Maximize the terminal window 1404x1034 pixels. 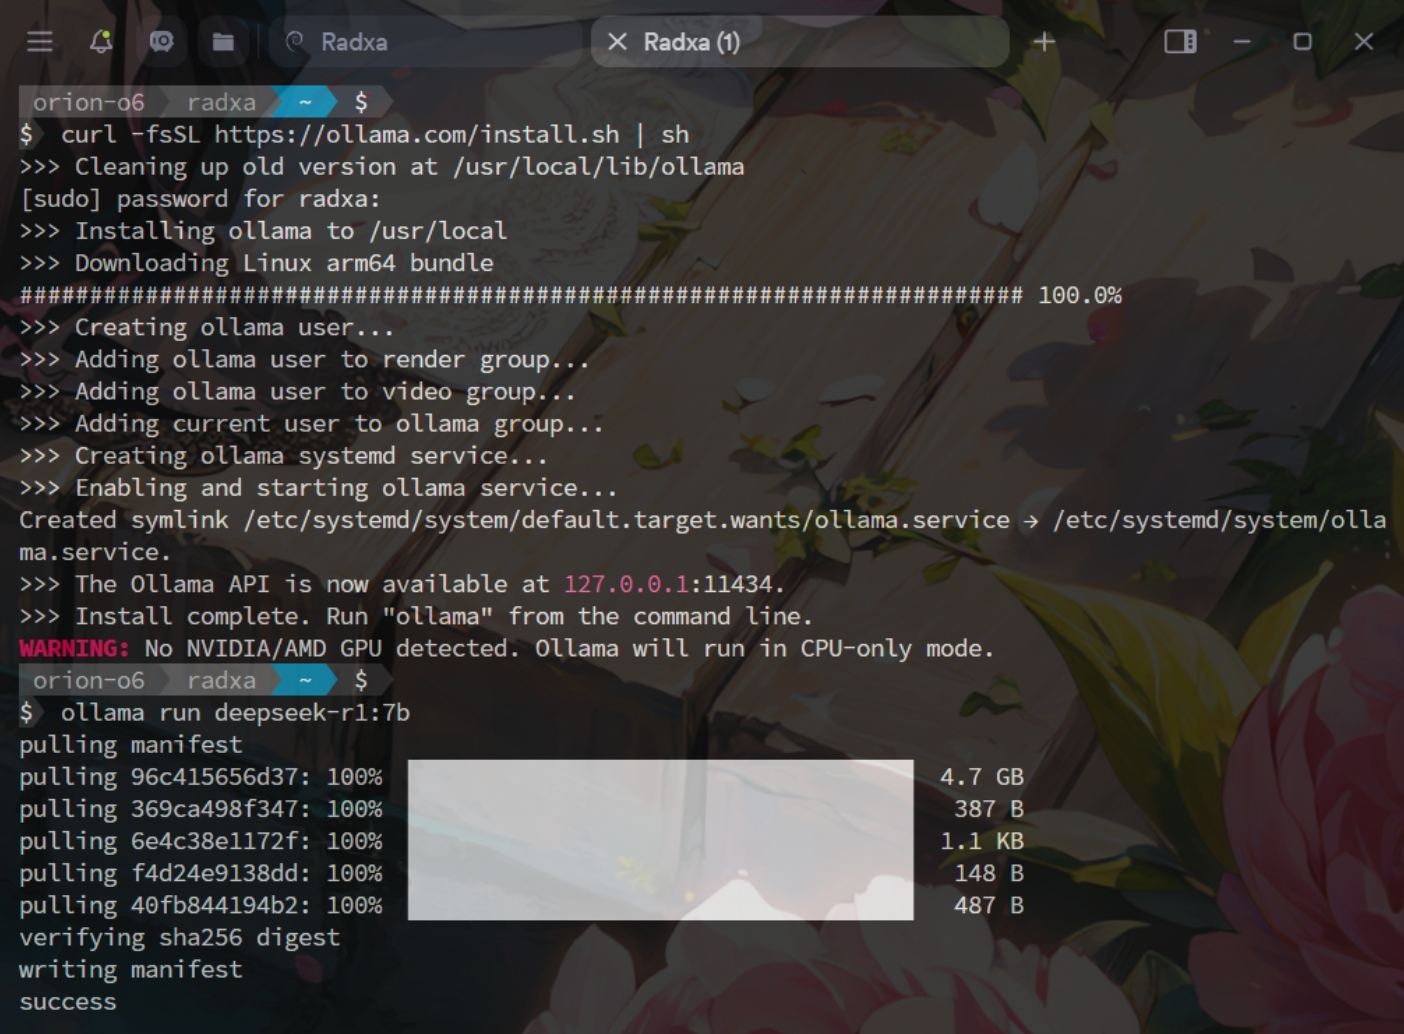[x=1302, y=42]
